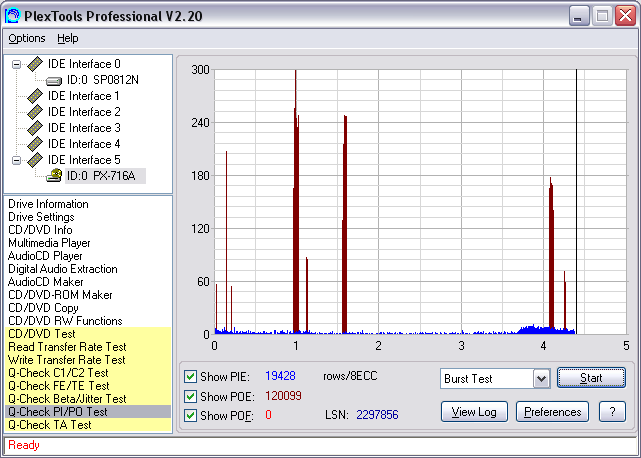Click the PlexTools app icon in title bar
This screenshot has width=641, height=458.
[x=13, y=16]
